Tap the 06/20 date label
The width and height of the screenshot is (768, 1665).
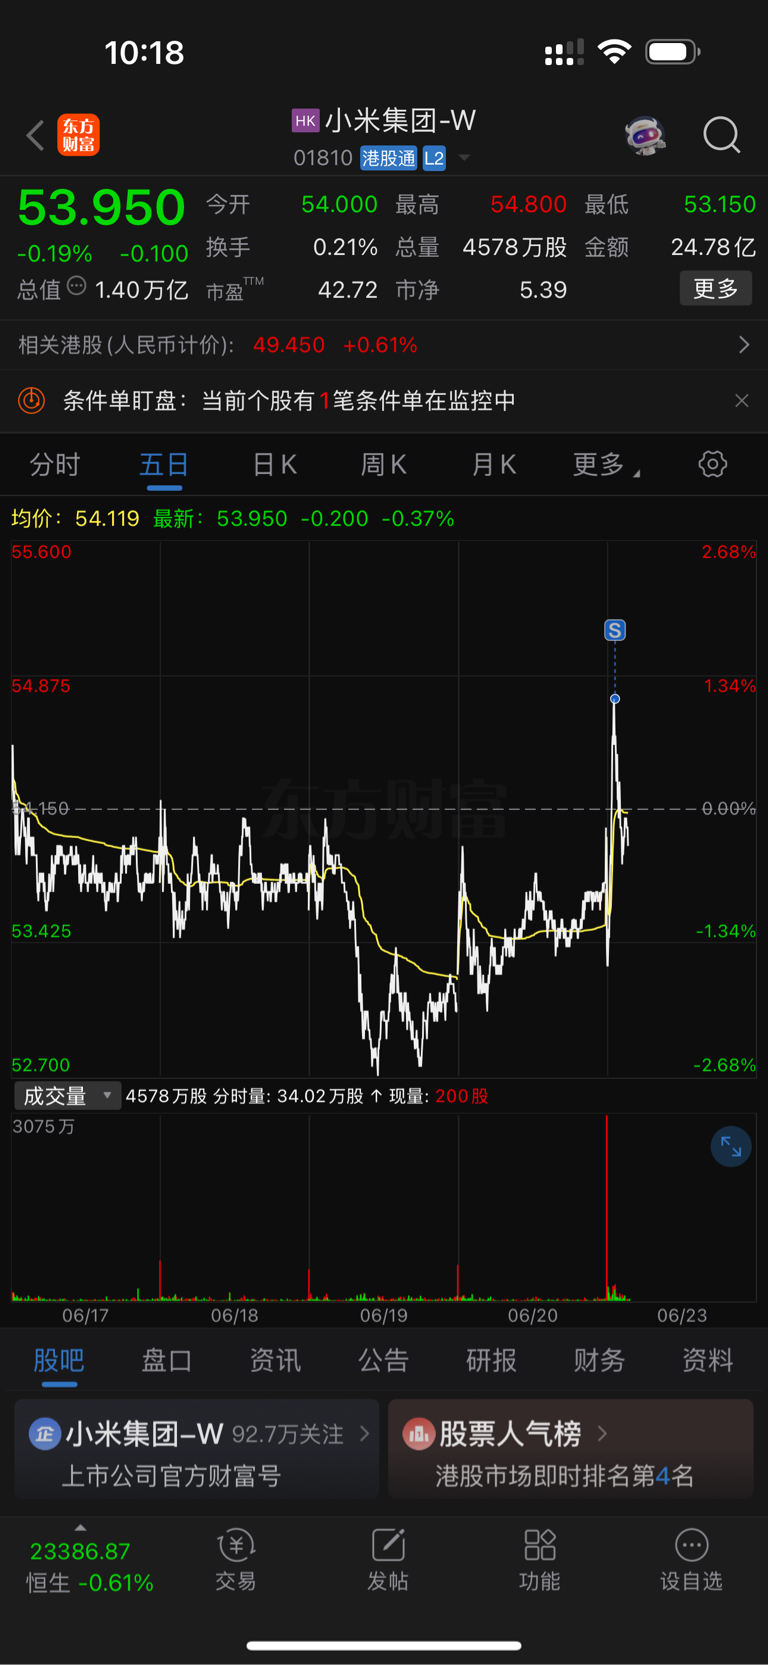pyautogui.click(x=532, y=1315)
